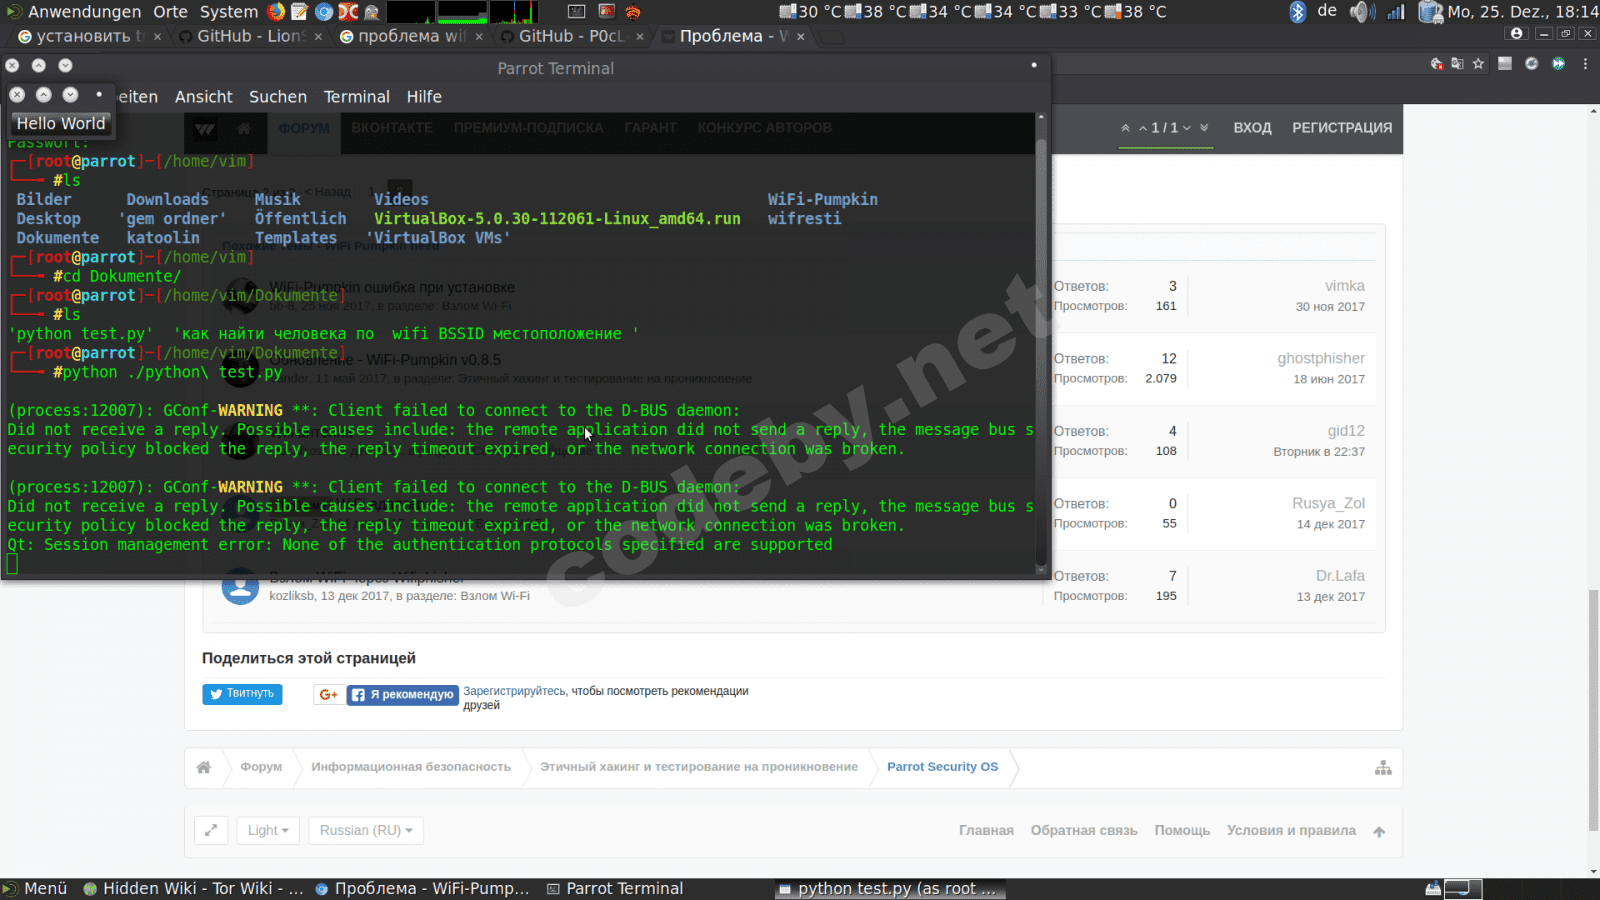Click the round grey extension icon in browser toolbar
Image resolution: width=1600 pixels, height=900 pixels.
[1531, 64]
